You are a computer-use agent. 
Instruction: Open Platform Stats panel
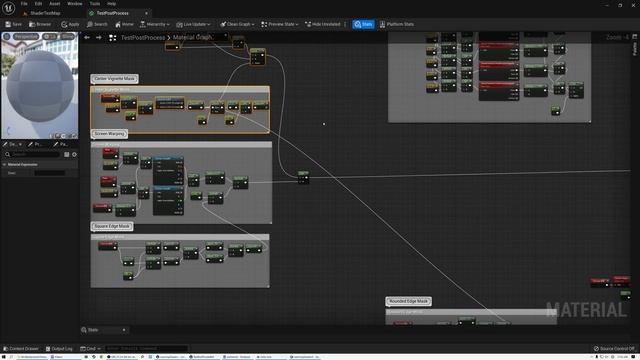(x=397, y=24)
